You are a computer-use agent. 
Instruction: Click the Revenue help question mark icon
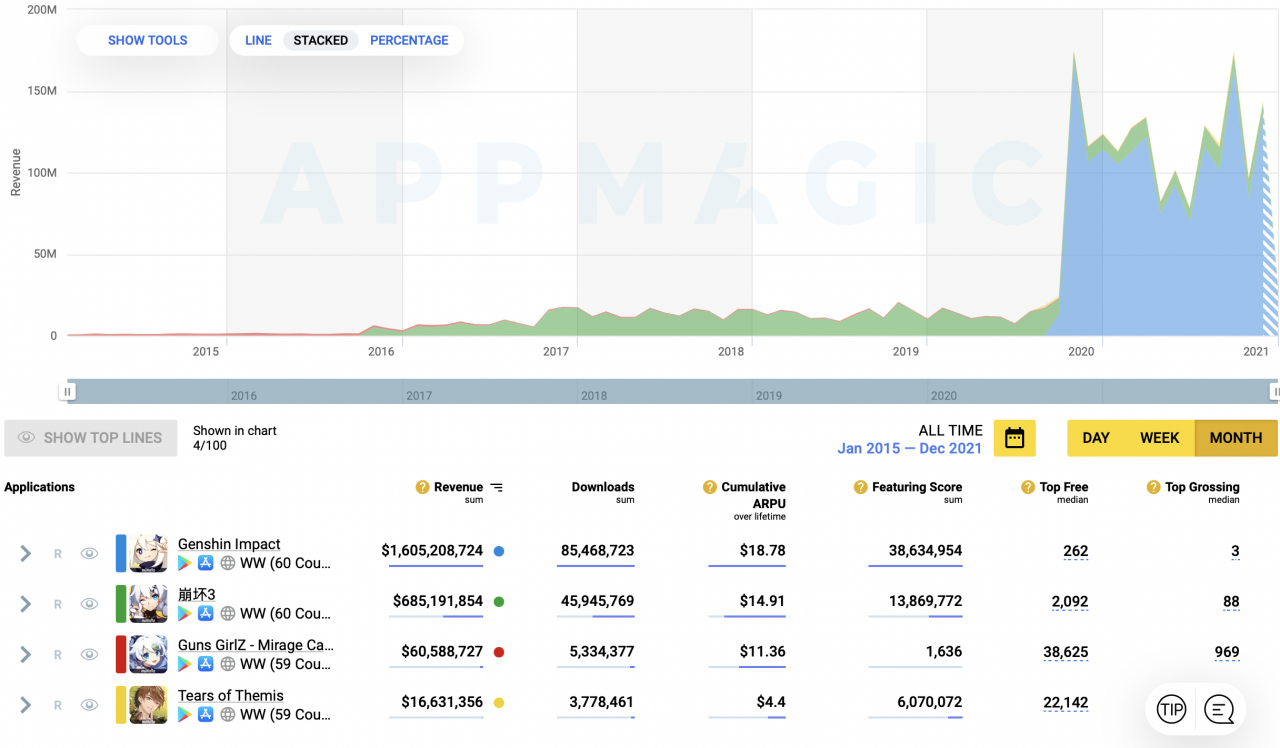pyautogui.click(x=423, y=487)
